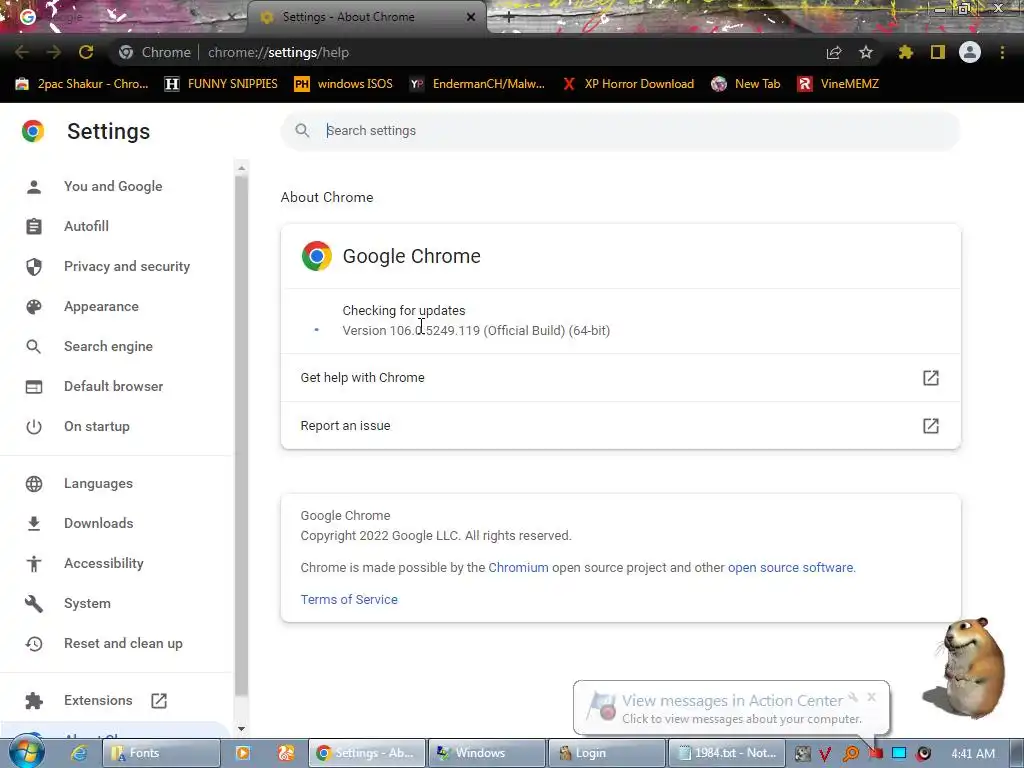Image resolution: width=1024 pixels, height=768 pixels.
Task: Open Default browser settings
Action: point(116,386)
